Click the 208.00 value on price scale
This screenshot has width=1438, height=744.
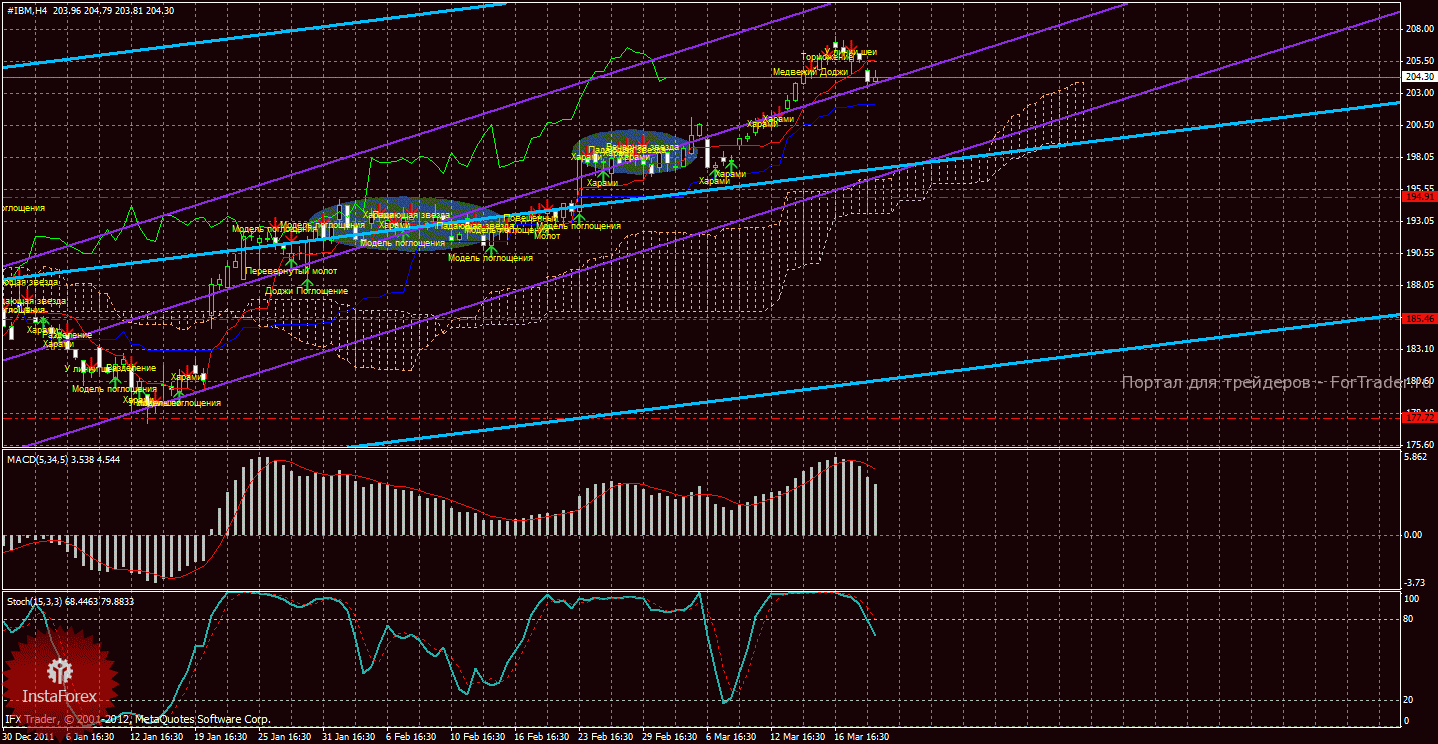click(x=1418, y=29)
